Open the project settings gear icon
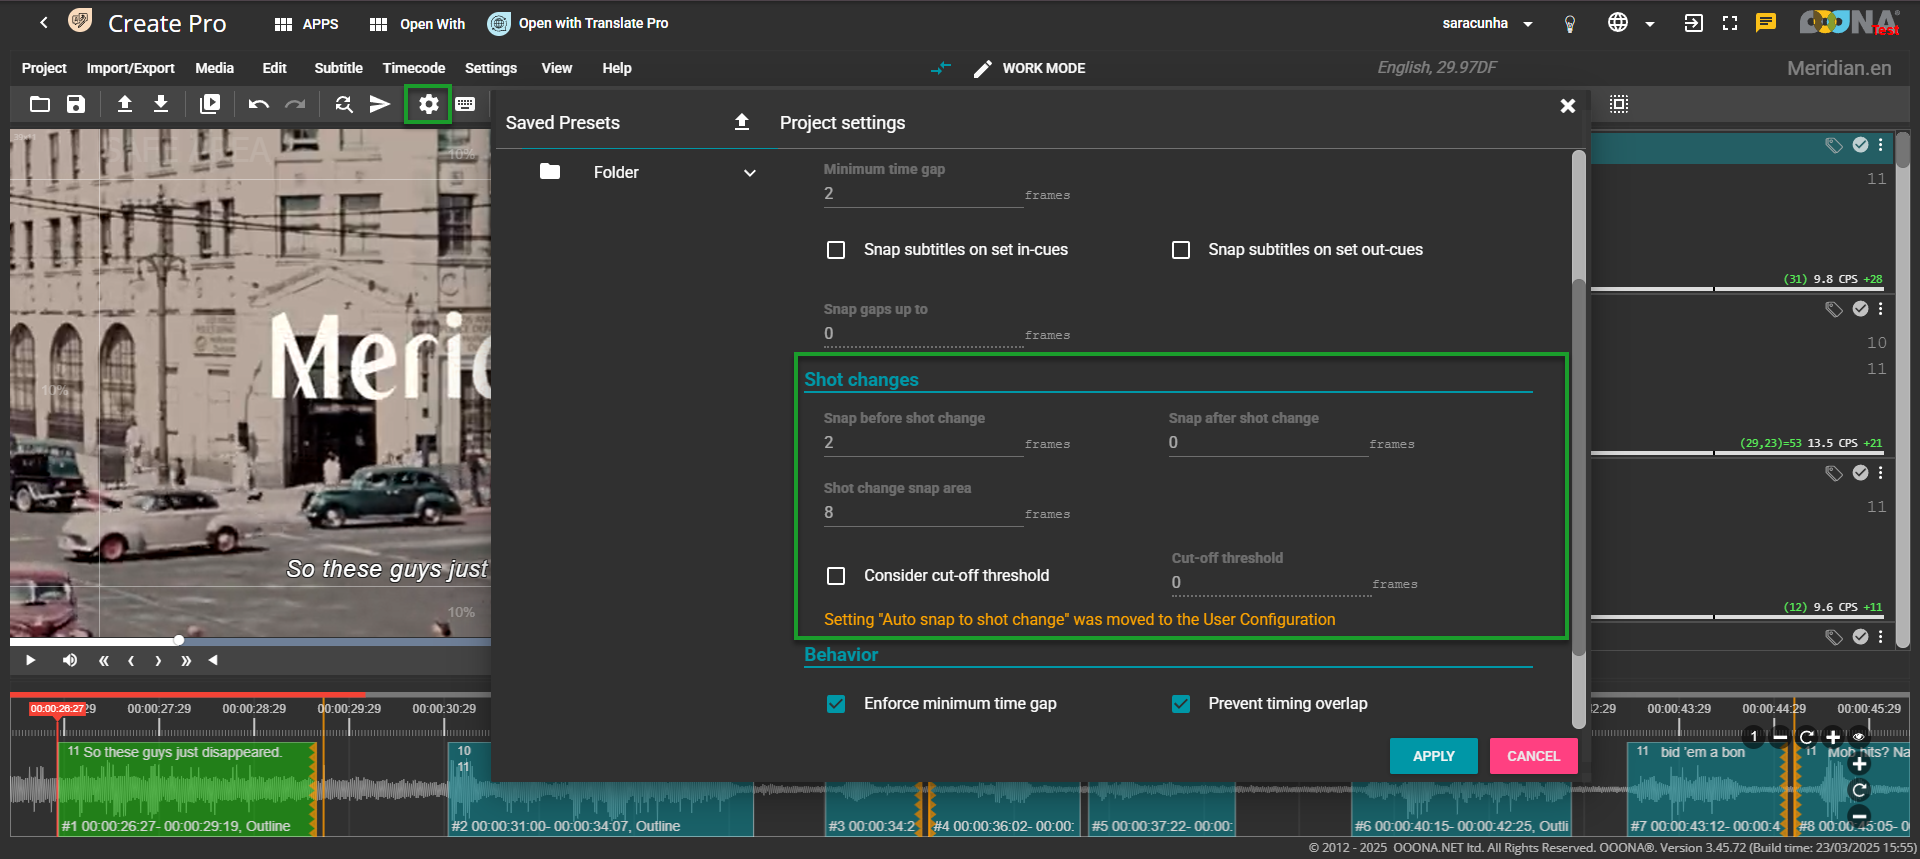 428,104
